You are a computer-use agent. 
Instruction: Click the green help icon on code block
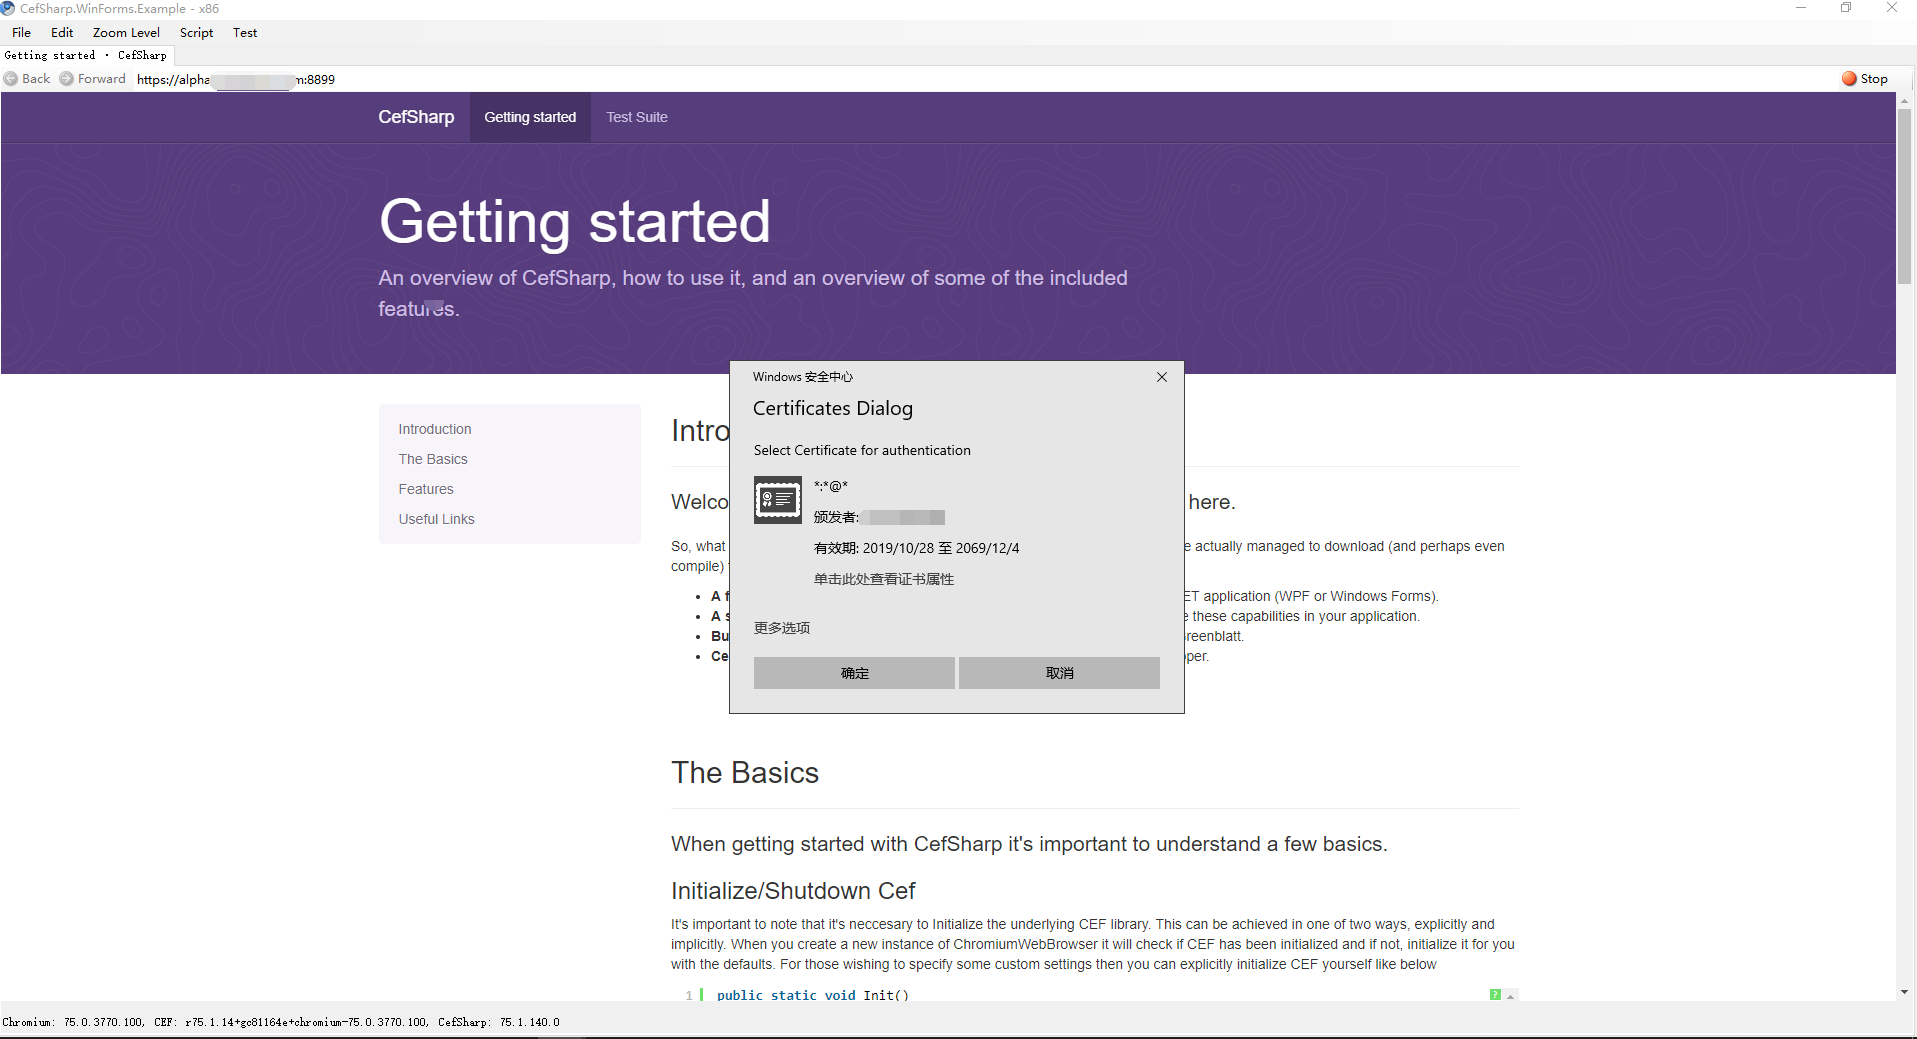coord(1494,994)
